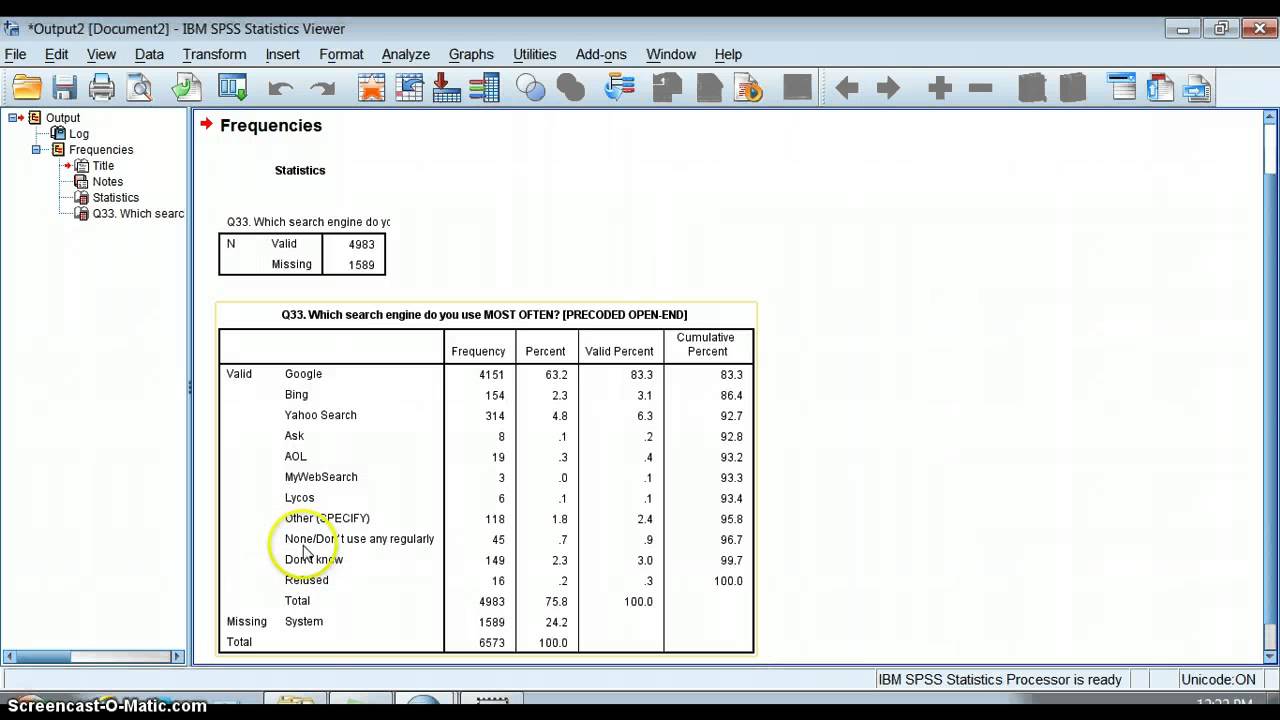Click the Cumulative Percent column header
Viewport: 1280px width, 720px height.
pos(707,344)
